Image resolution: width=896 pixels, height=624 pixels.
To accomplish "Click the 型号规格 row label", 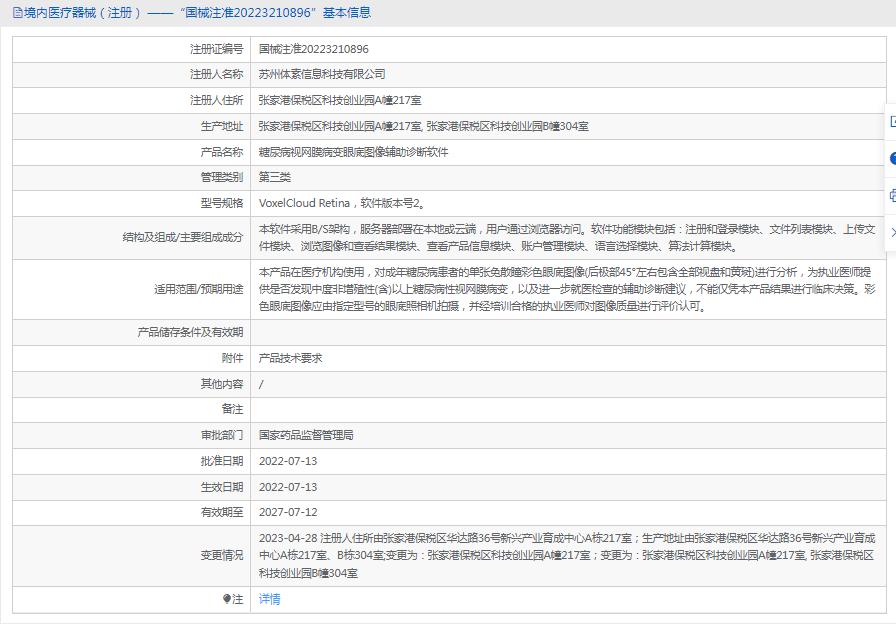I will tap(222, 203).
